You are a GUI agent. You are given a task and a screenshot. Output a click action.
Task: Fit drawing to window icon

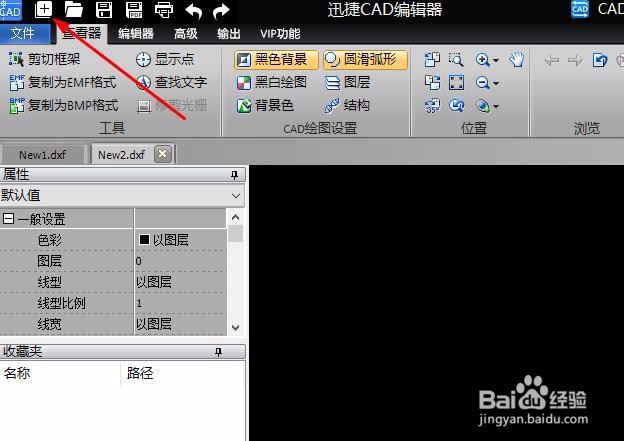[456, 83]
